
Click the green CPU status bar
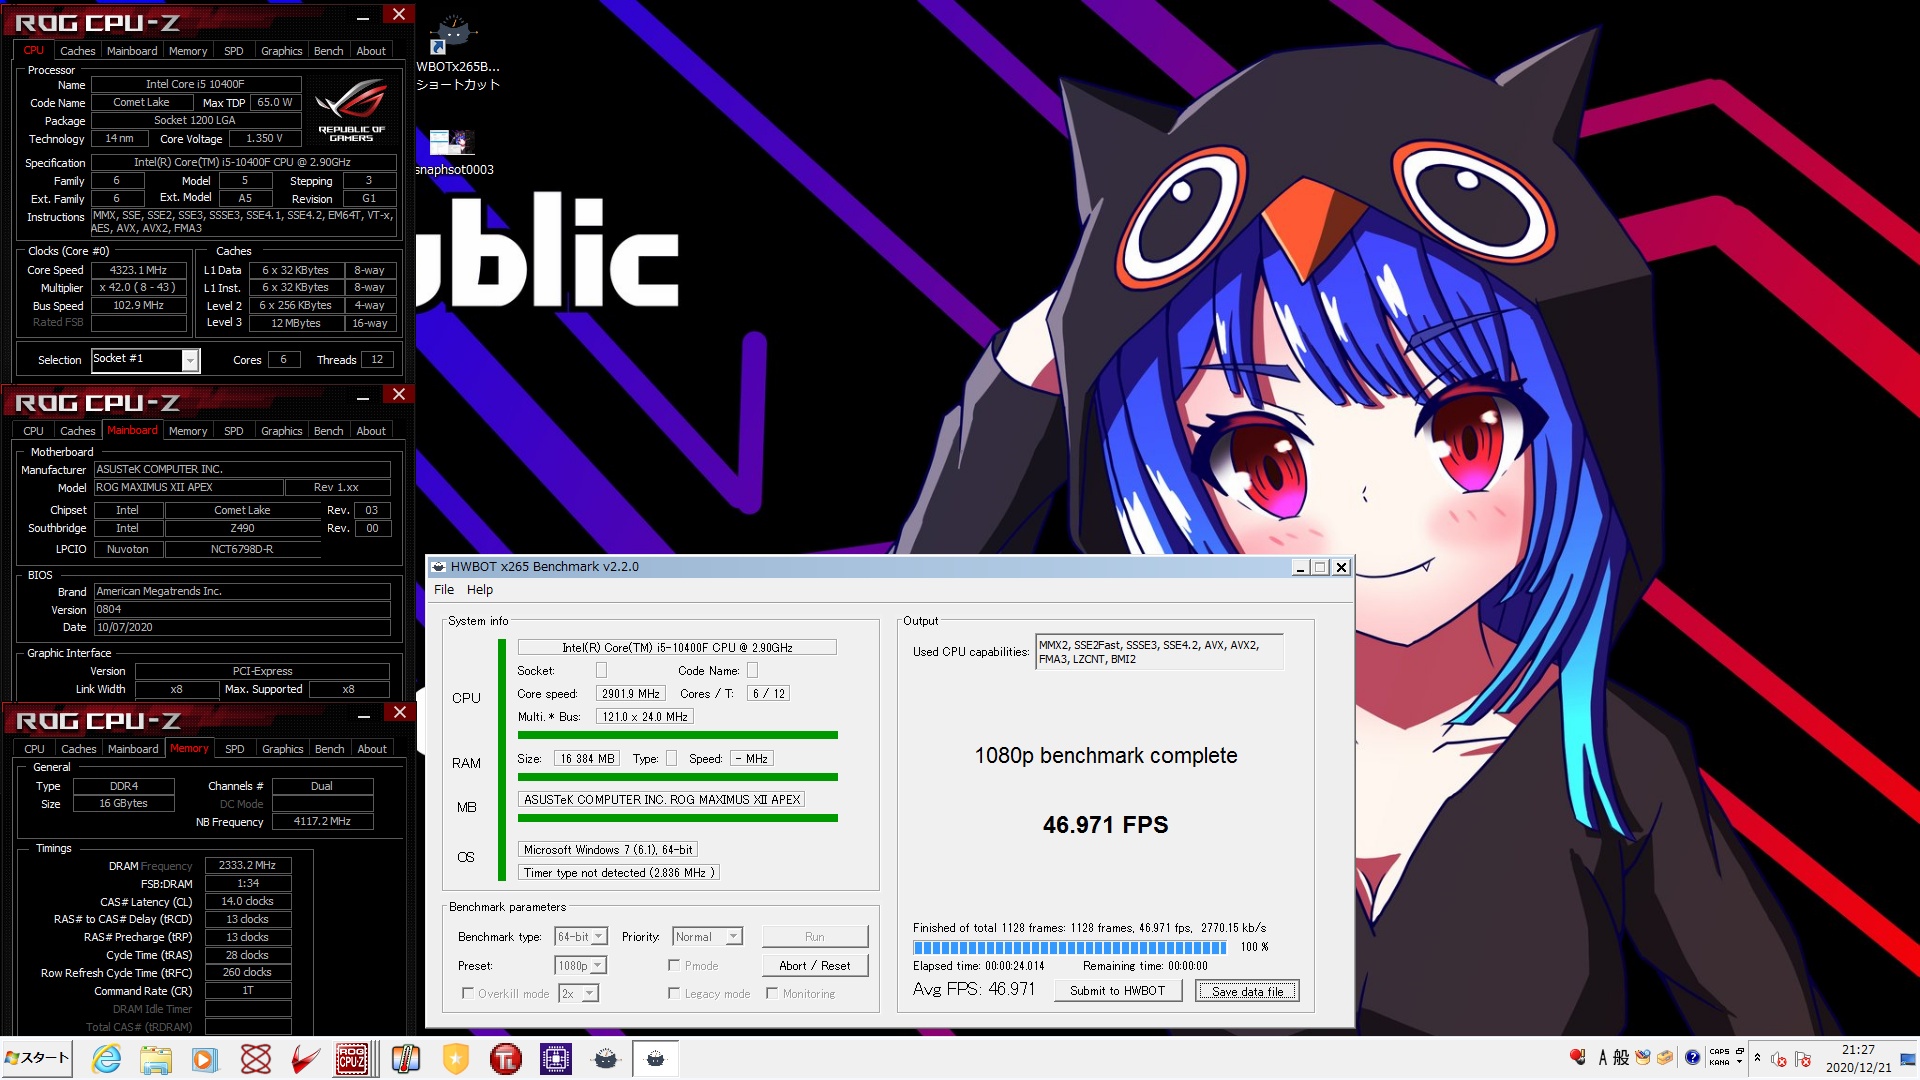pyautogui.click(x=677, y=735)
